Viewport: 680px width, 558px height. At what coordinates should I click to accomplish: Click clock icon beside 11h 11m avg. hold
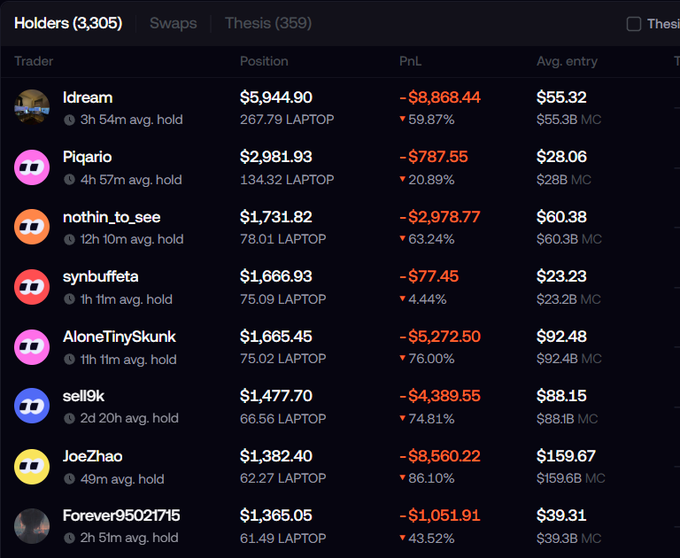(69, 359)
